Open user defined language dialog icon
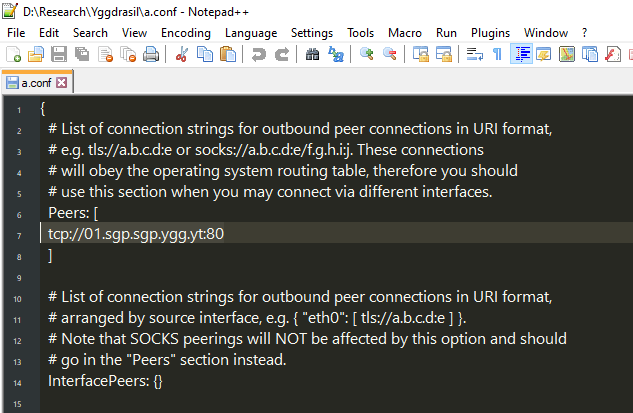633x413 pixels. pyautogui.click(x=544, y=54)
